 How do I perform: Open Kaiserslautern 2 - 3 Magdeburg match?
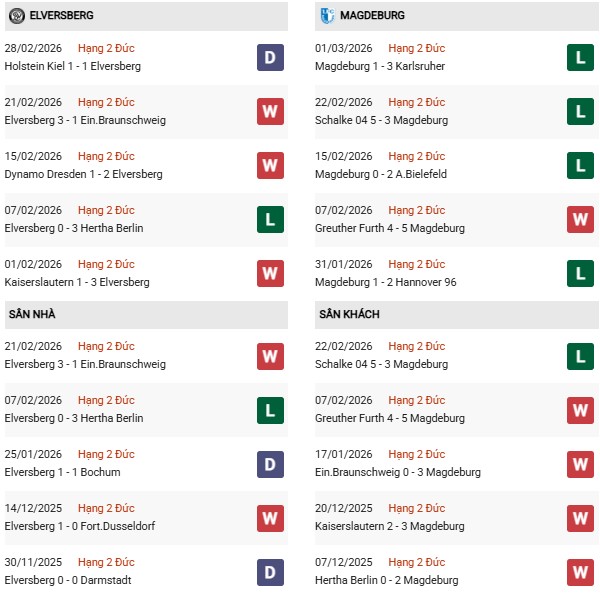(x=390, y=526)
